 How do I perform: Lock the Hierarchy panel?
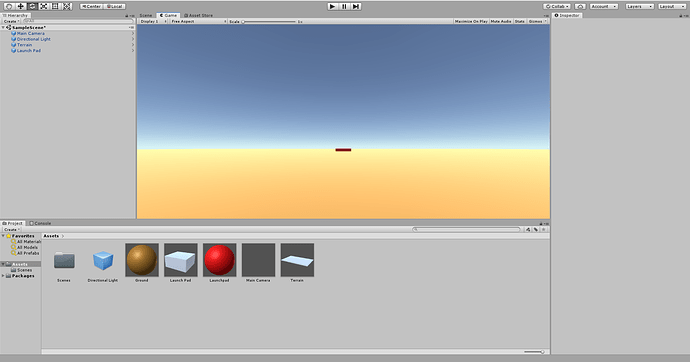point(127,15)
